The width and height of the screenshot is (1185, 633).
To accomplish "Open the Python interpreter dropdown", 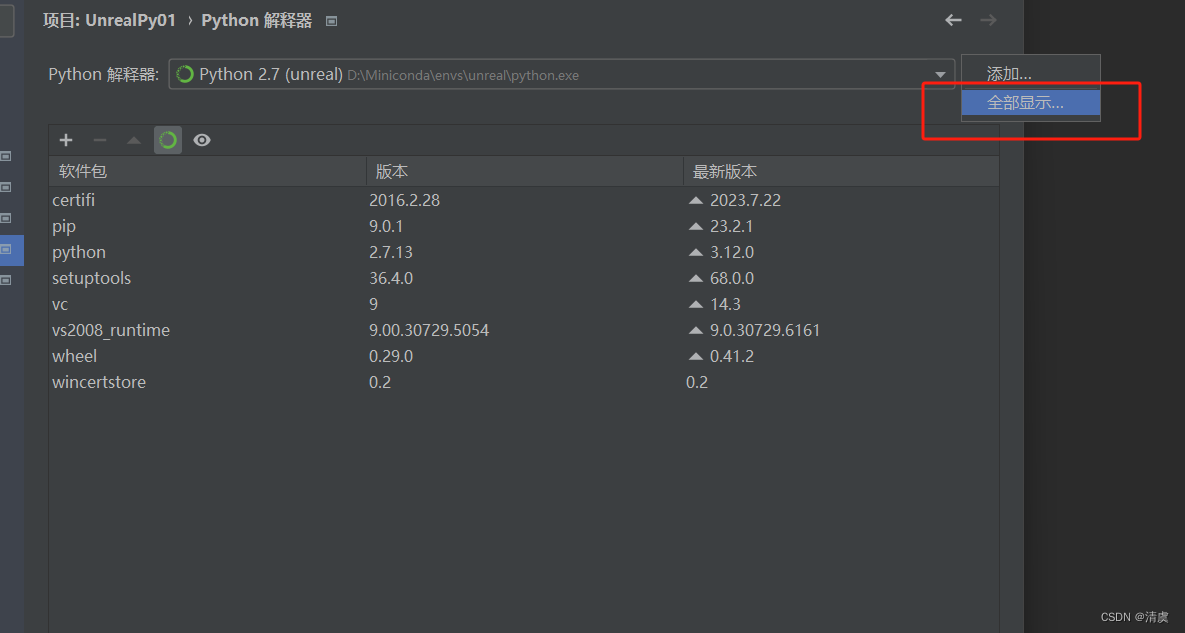I will pyautogui.click(x=939, y=73).
